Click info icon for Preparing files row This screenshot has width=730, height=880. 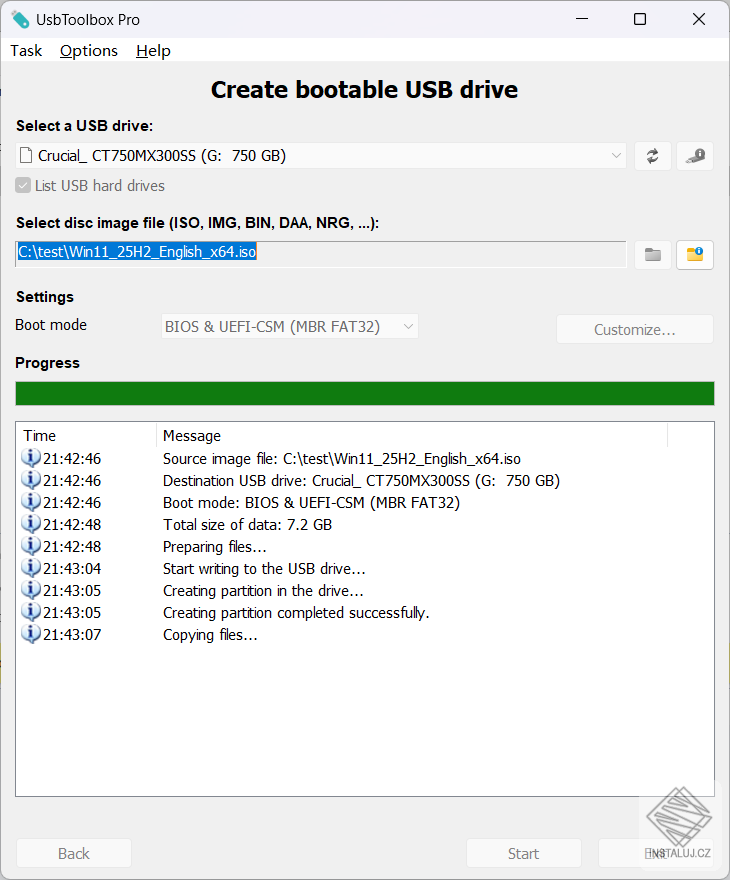click(x=31, y=546)
